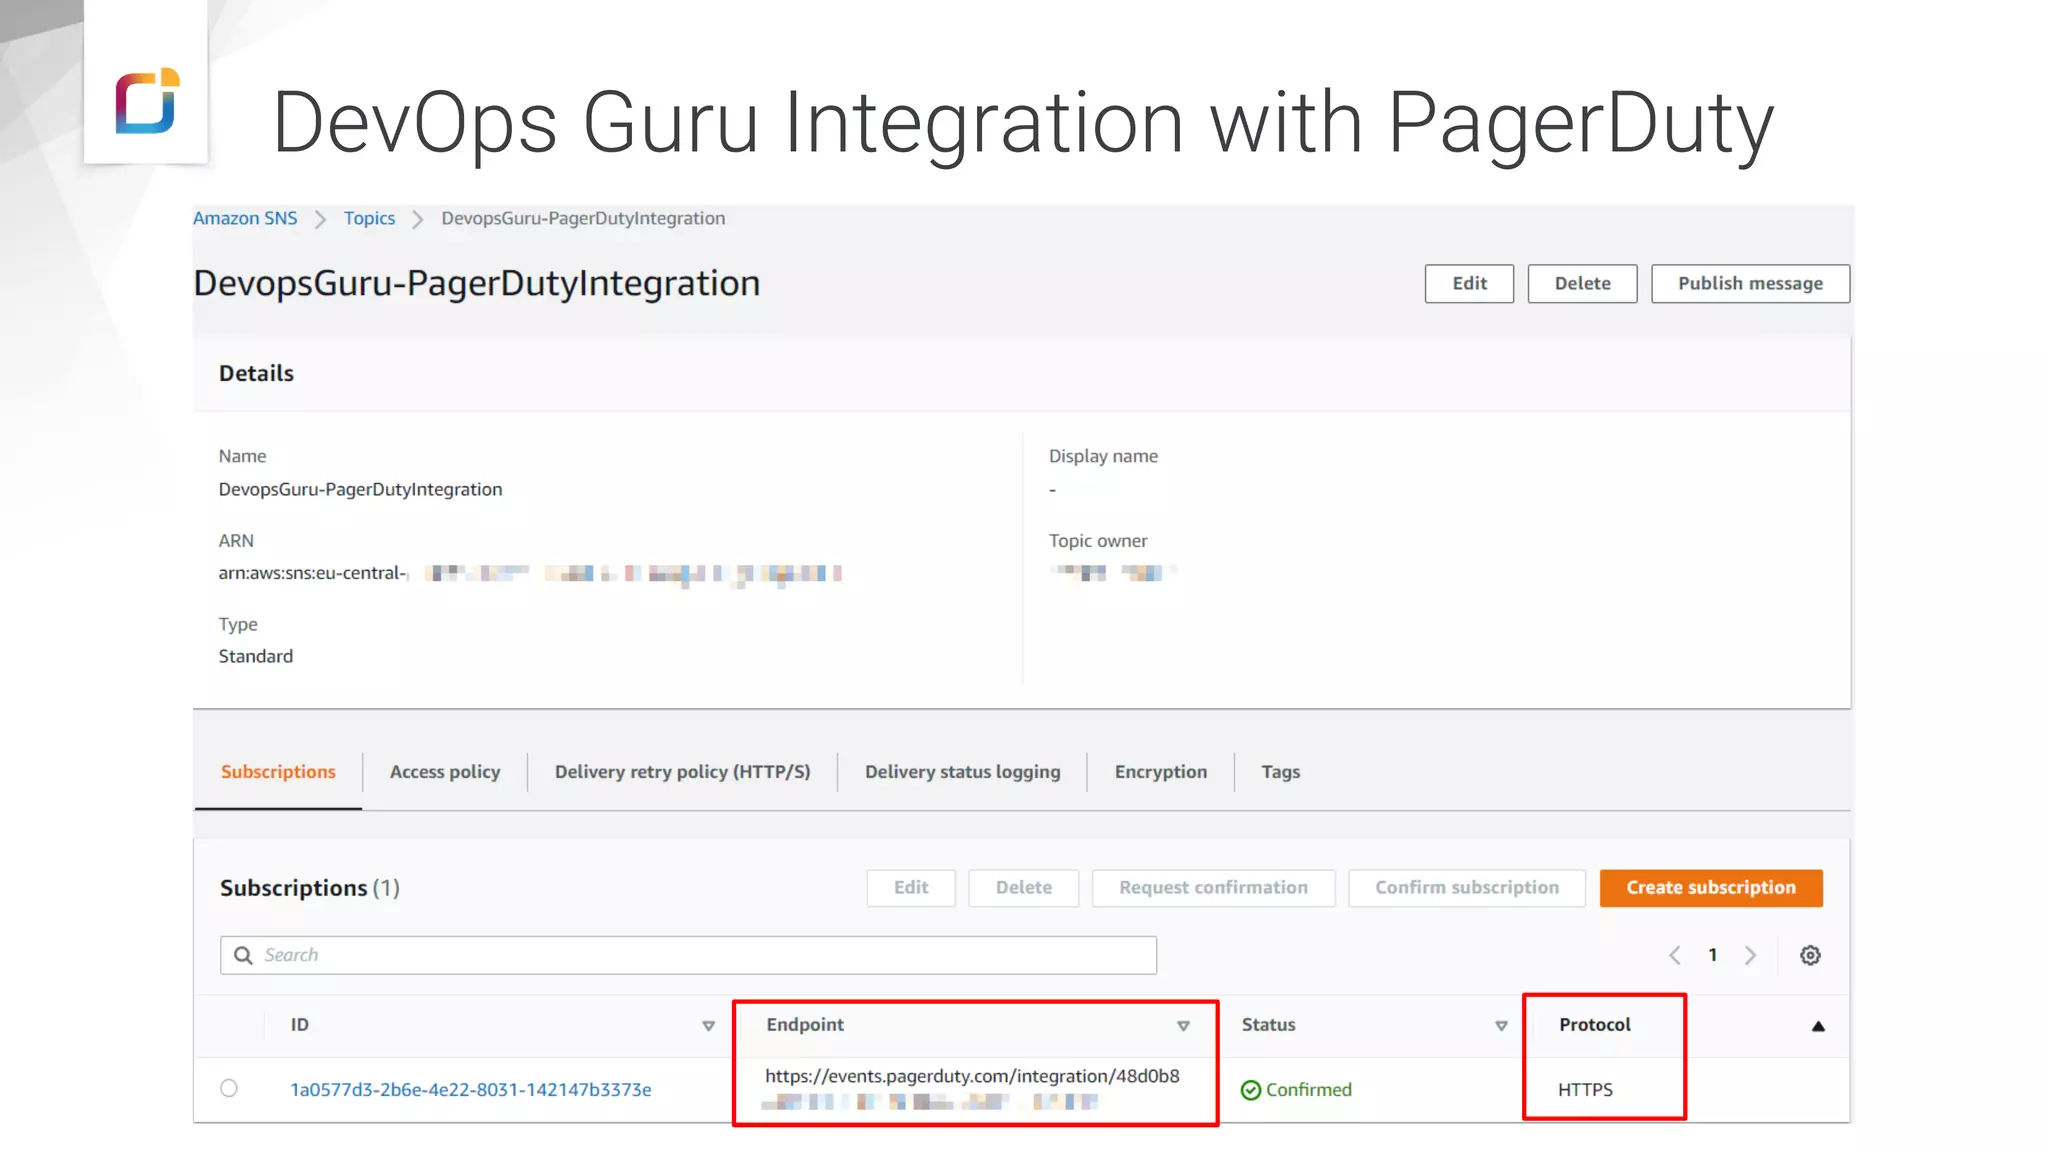Click the Protocol column header label
Viewport: 2048px width, 1152px height.
coord(1595,1025)
